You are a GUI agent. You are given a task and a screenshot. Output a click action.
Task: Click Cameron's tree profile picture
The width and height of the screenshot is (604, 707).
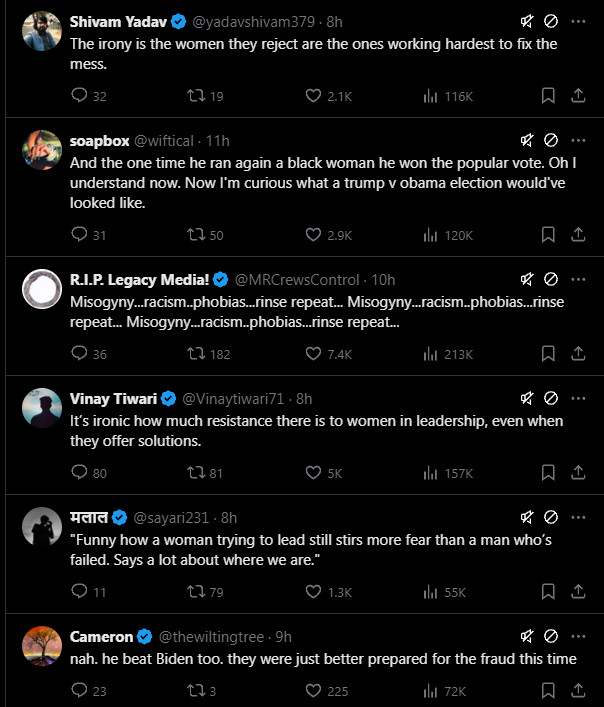[42, 645]
